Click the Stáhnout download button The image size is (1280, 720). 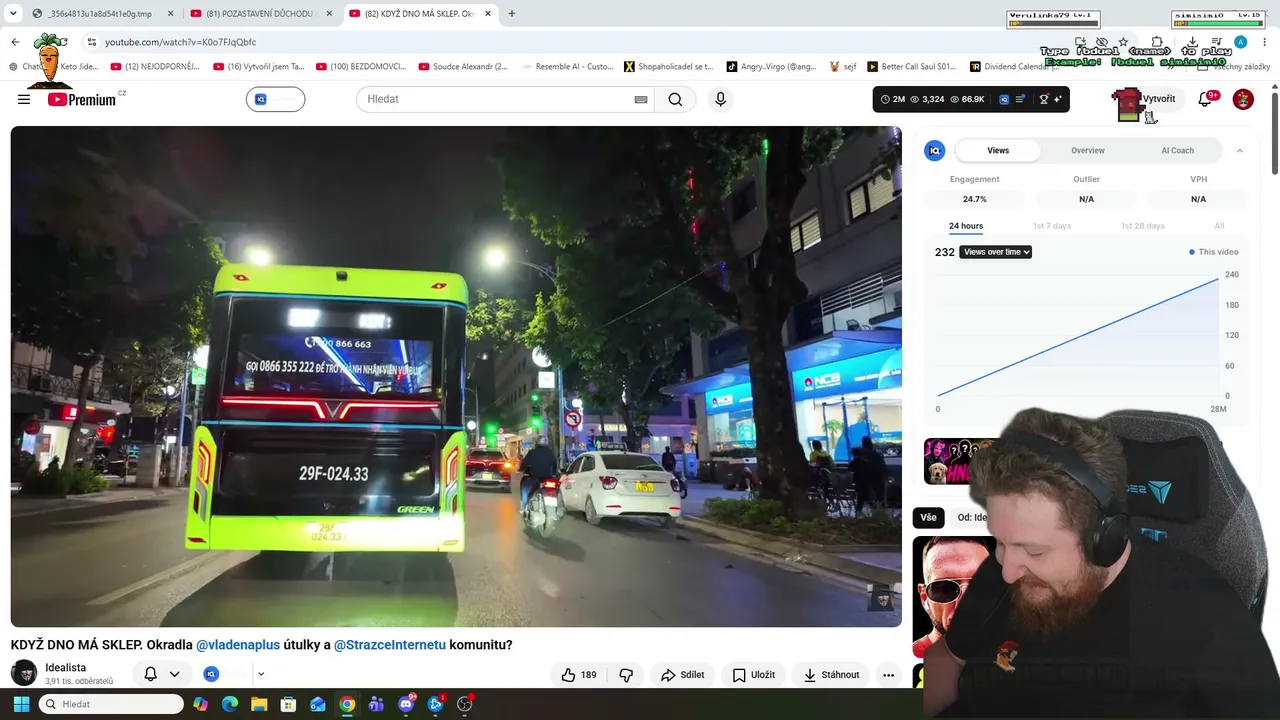tap(830, 675)
